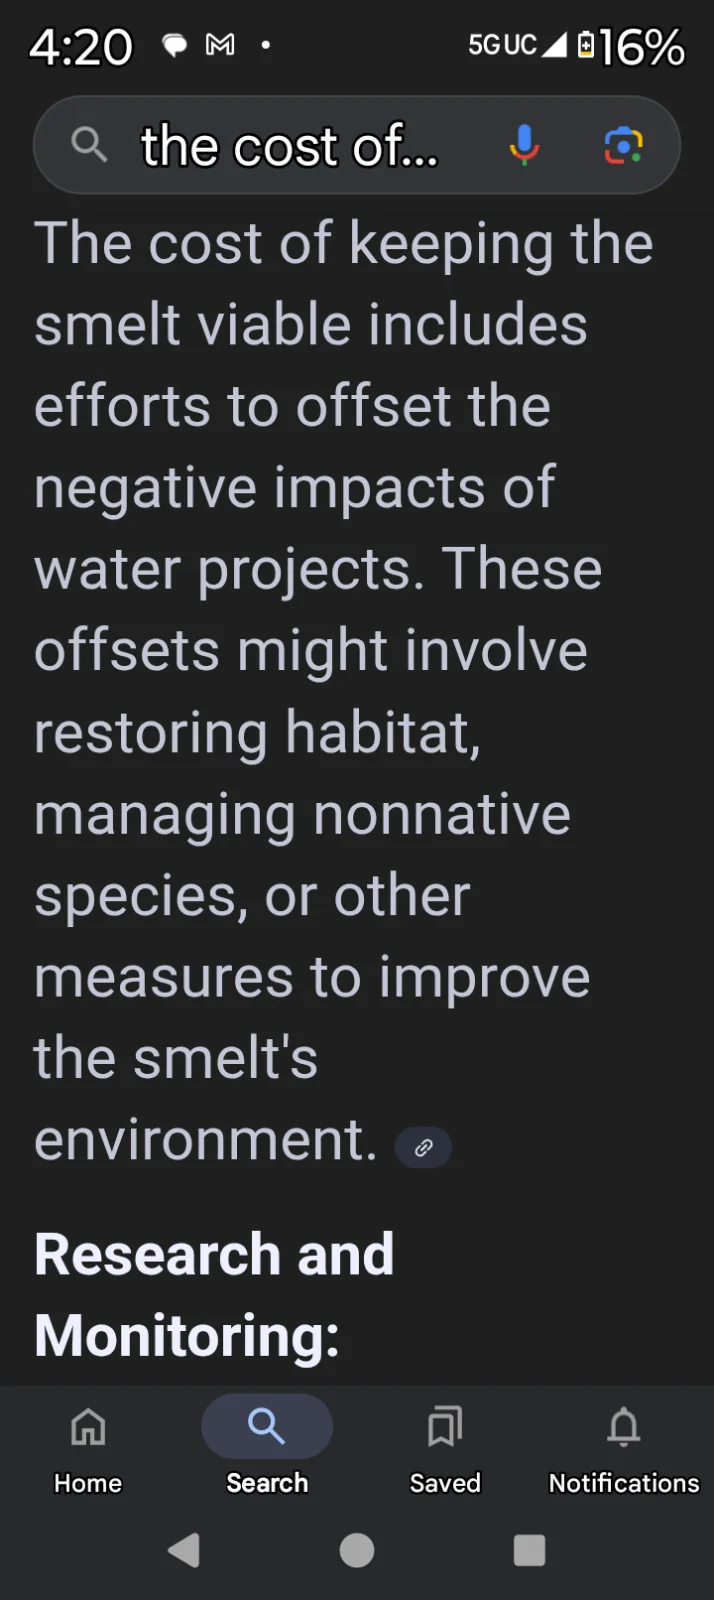
Task: Tap the Notifications bell icon
Action: [623, 1427]
